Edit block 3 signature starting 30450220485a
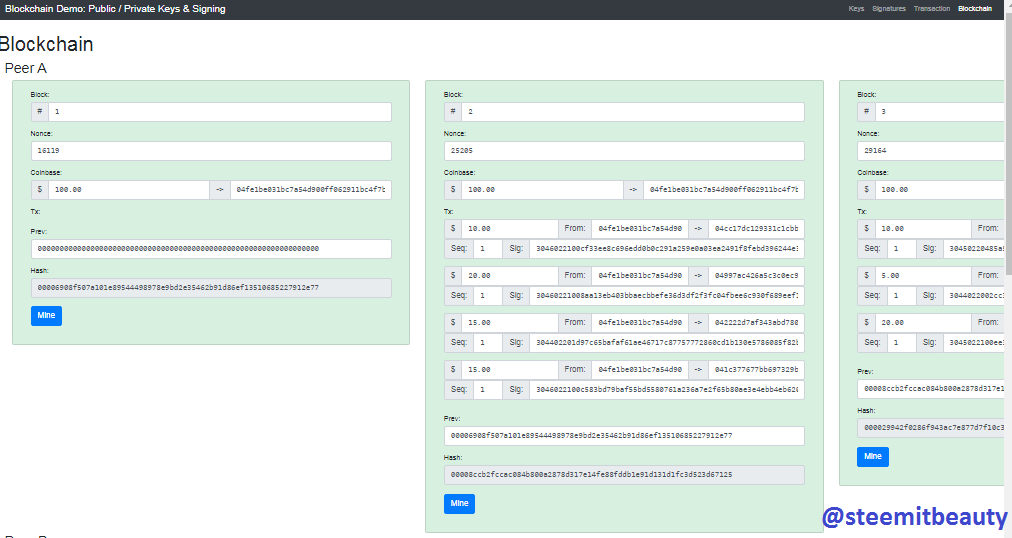Image resolution: width=1012 pixels, height=538 pixels. [x=974, y=248]
